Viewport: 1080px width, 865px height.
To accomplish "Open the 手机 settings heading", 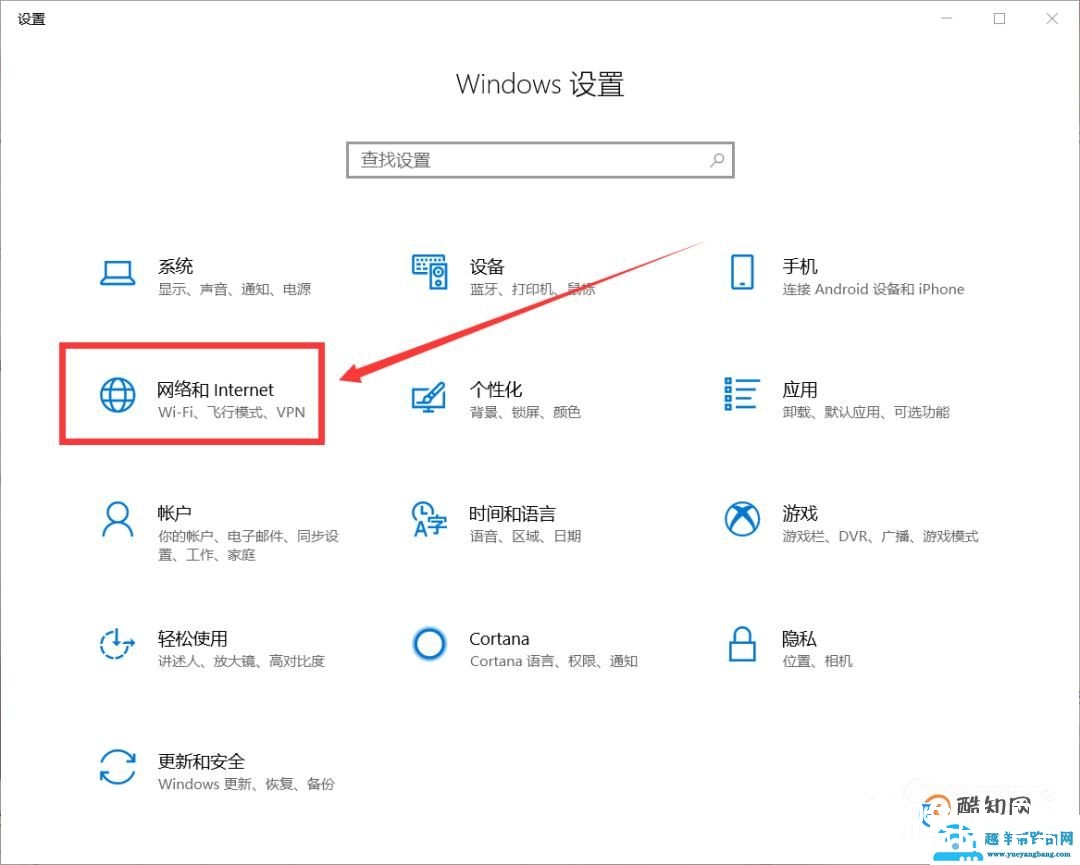I will [800, 266].
